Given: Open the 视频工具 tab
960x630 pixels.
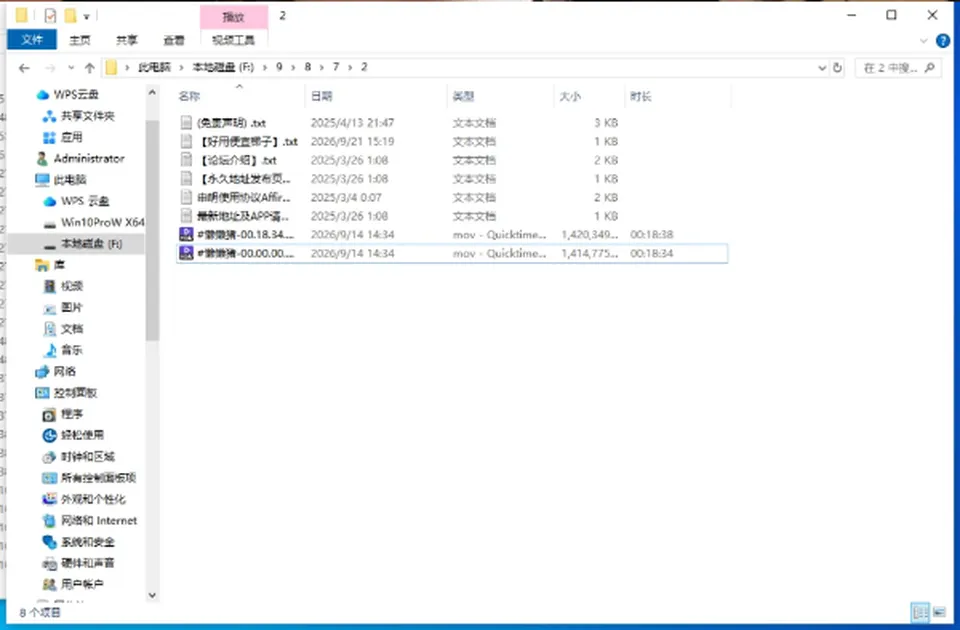Looking at the screenshot, I should pos(233,40).
